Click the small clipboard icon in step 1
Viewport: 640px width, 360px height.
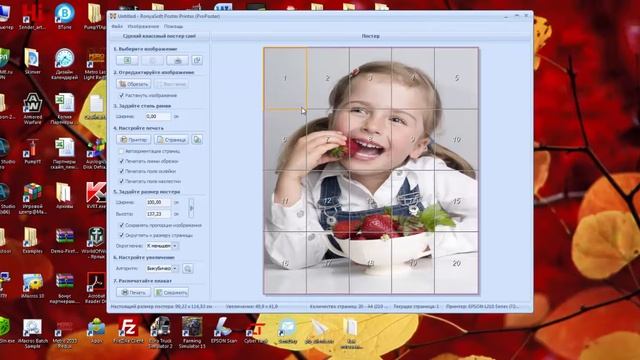coord(197,60)
